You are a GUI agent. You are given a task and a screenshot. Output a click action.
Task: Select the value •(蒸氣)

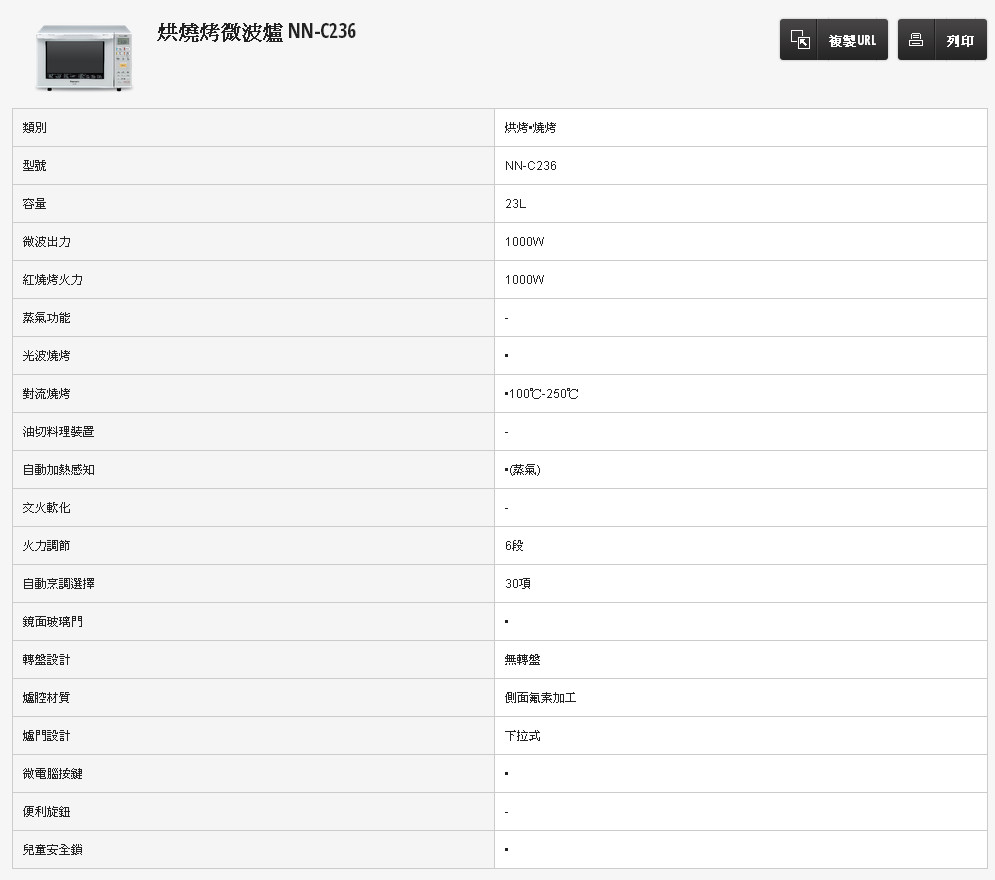(522, 470)
